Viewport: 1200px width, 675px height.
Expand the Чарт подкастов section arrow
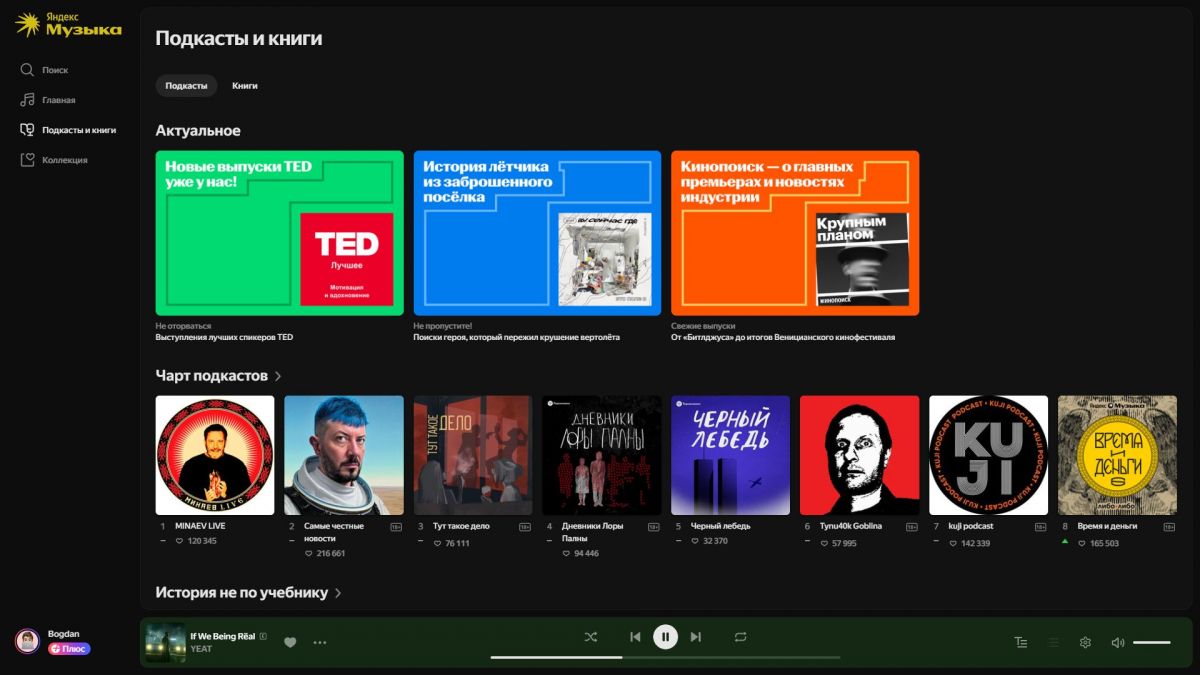pos(278,376)
